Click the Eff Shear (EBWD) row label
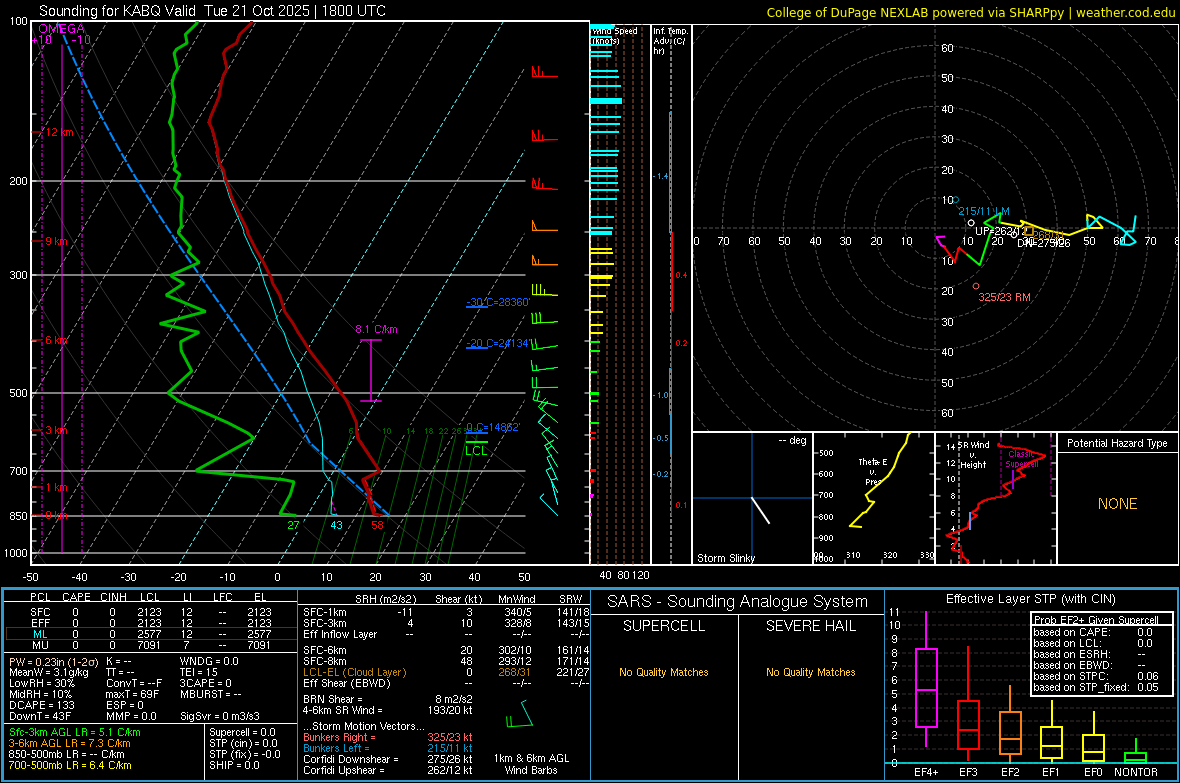This screenshot has width=1180, height=783. (347, 684)
